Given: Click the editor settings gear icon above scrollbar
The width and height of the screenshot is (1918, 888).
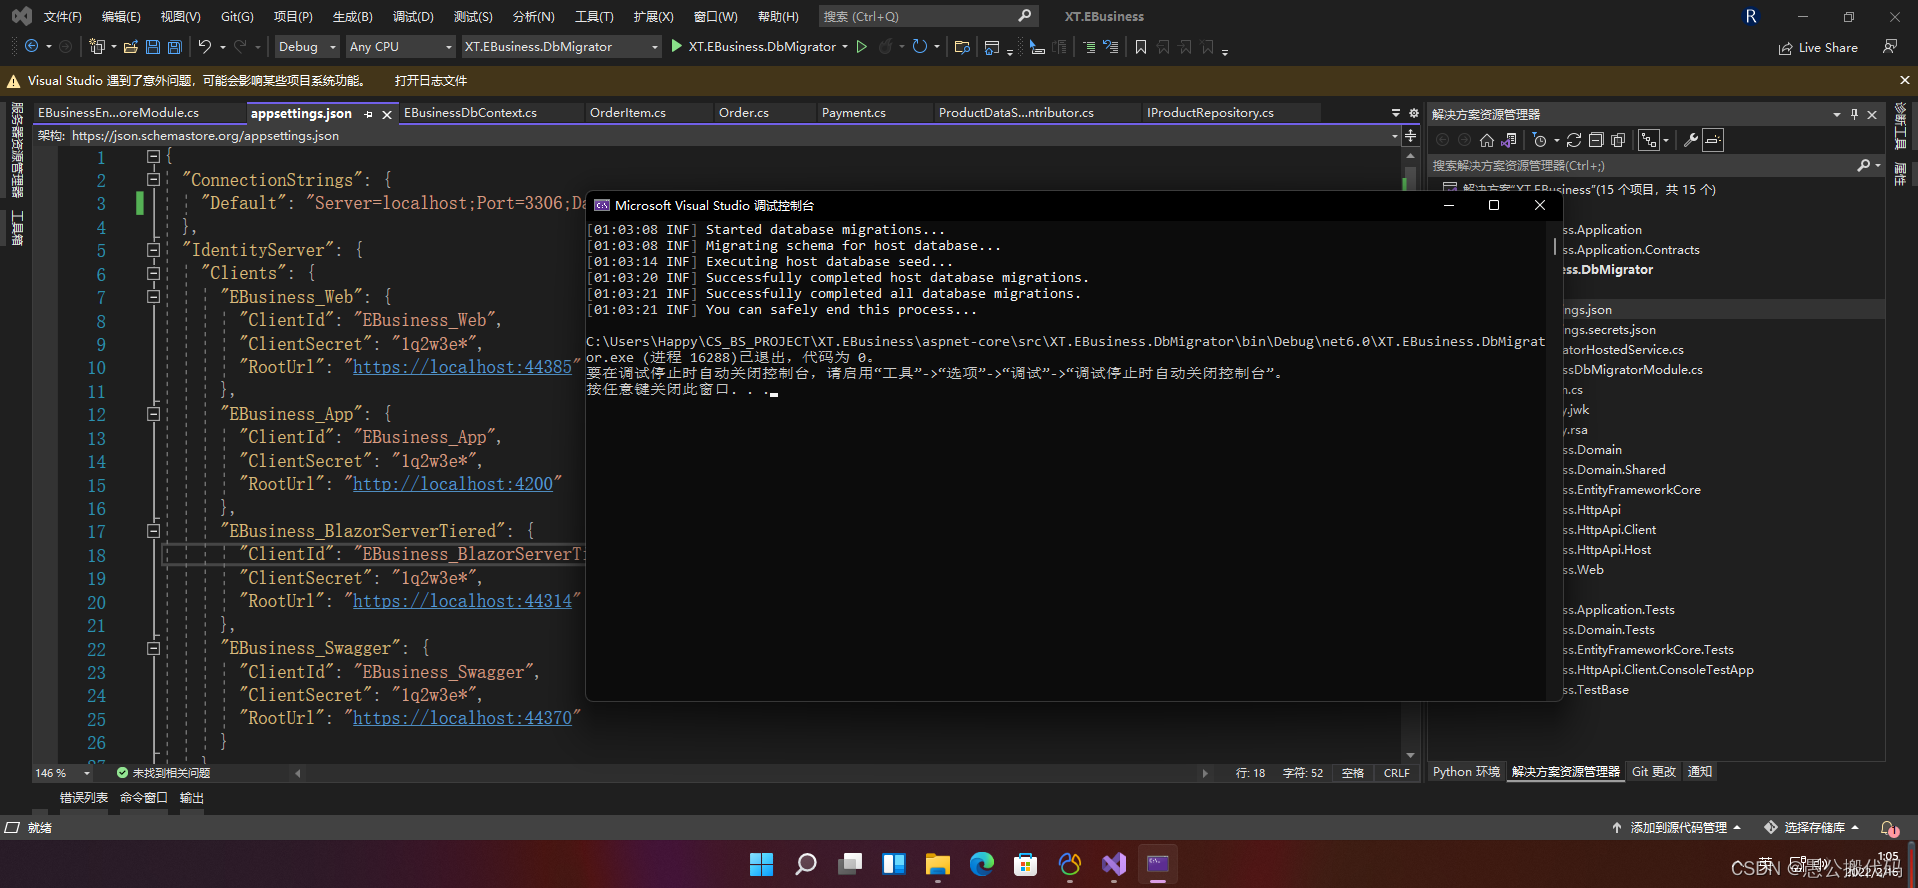Looking at the screenshot, I should (x=1414, y=113).
